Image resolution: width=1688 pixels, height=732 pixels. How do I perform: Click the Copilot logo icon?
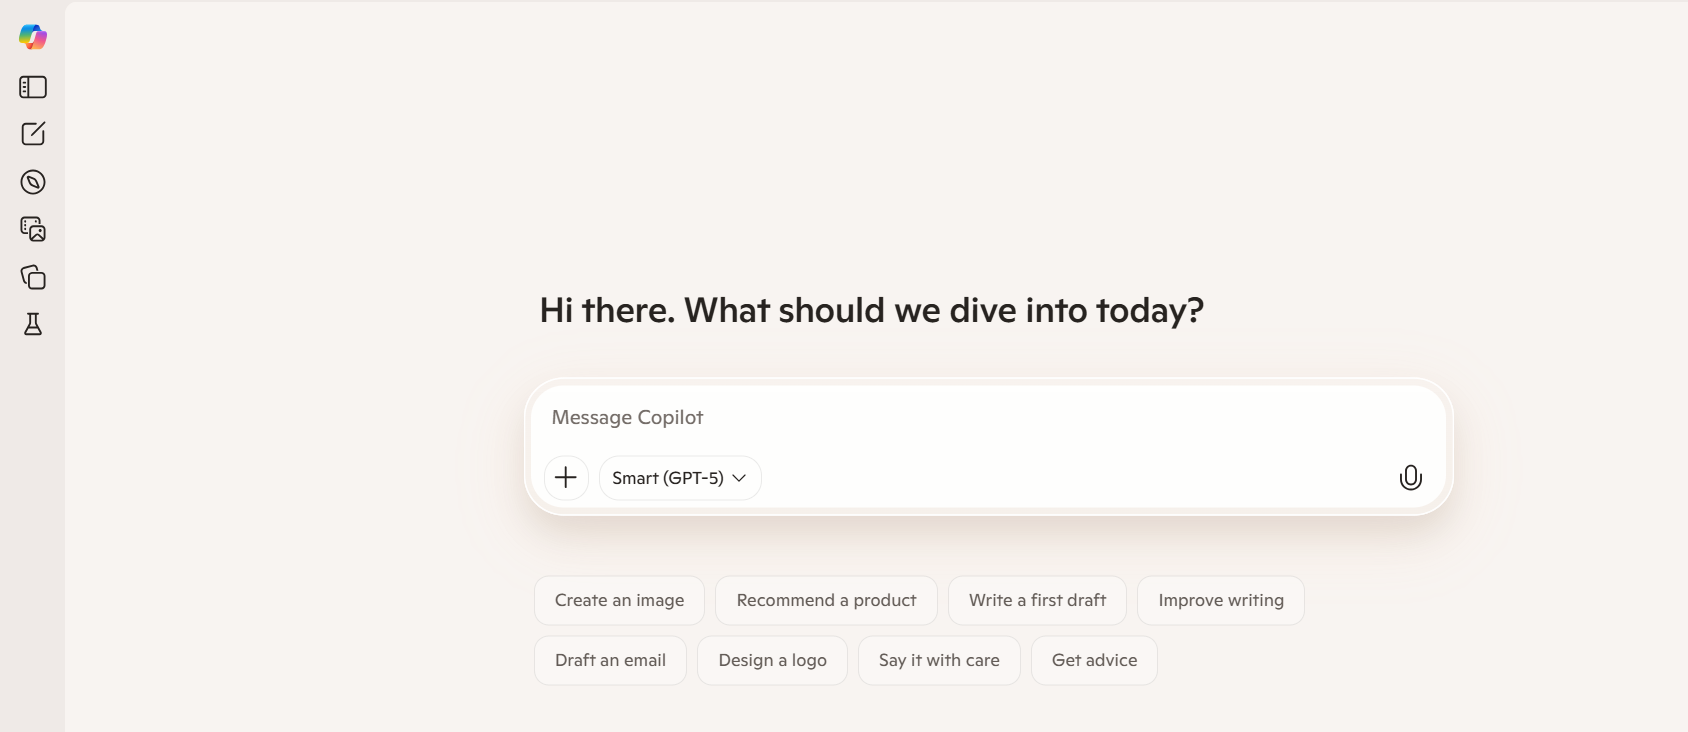pyautogui.click(x=33, y=37)
